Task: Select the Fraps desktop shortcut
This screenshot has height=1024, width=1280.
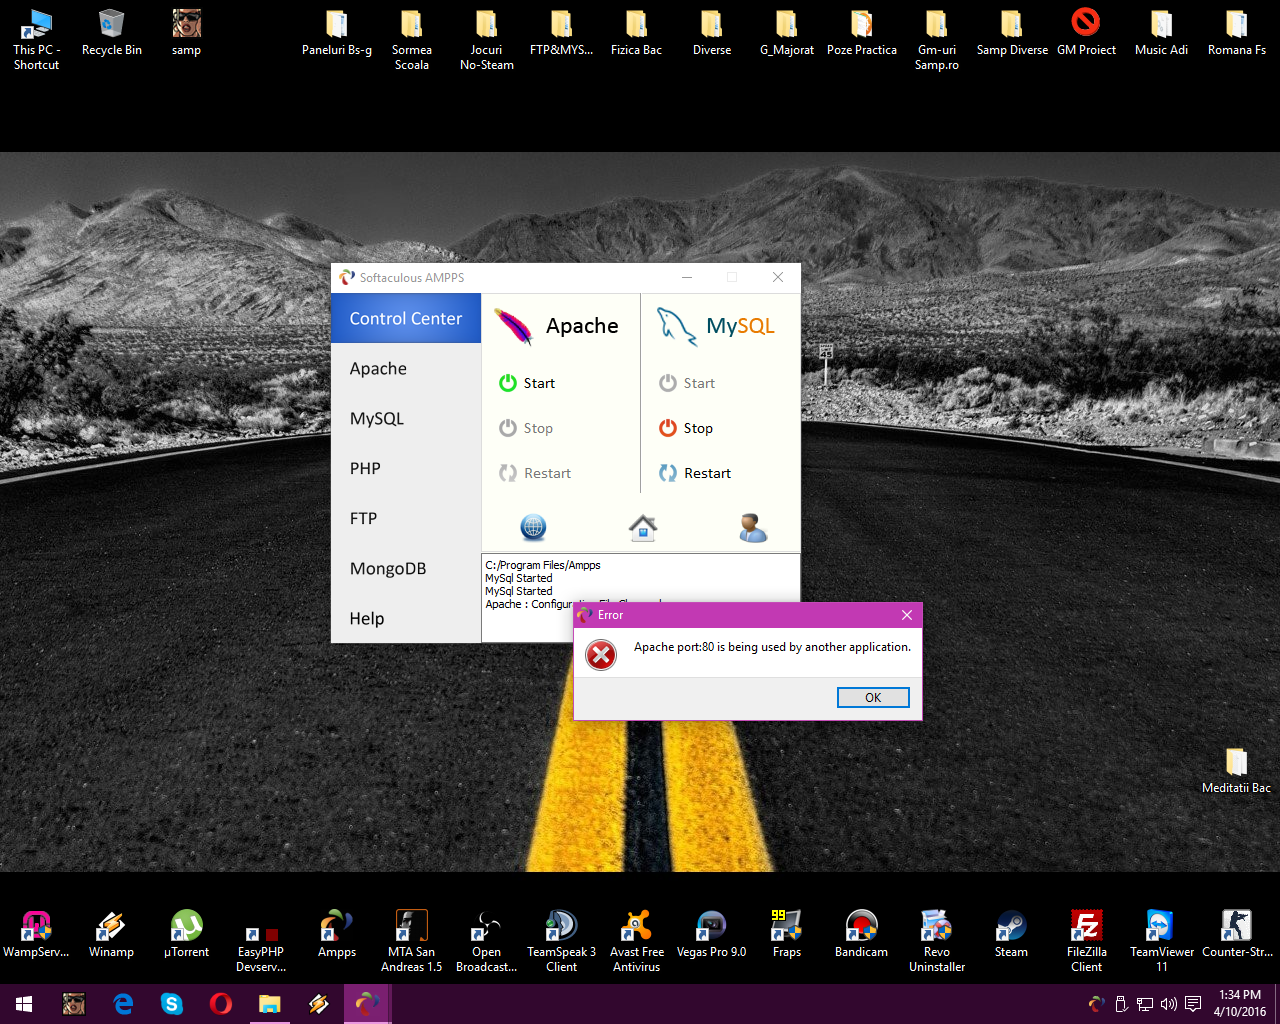Action: pyautogui.click(x=787, y=934)
